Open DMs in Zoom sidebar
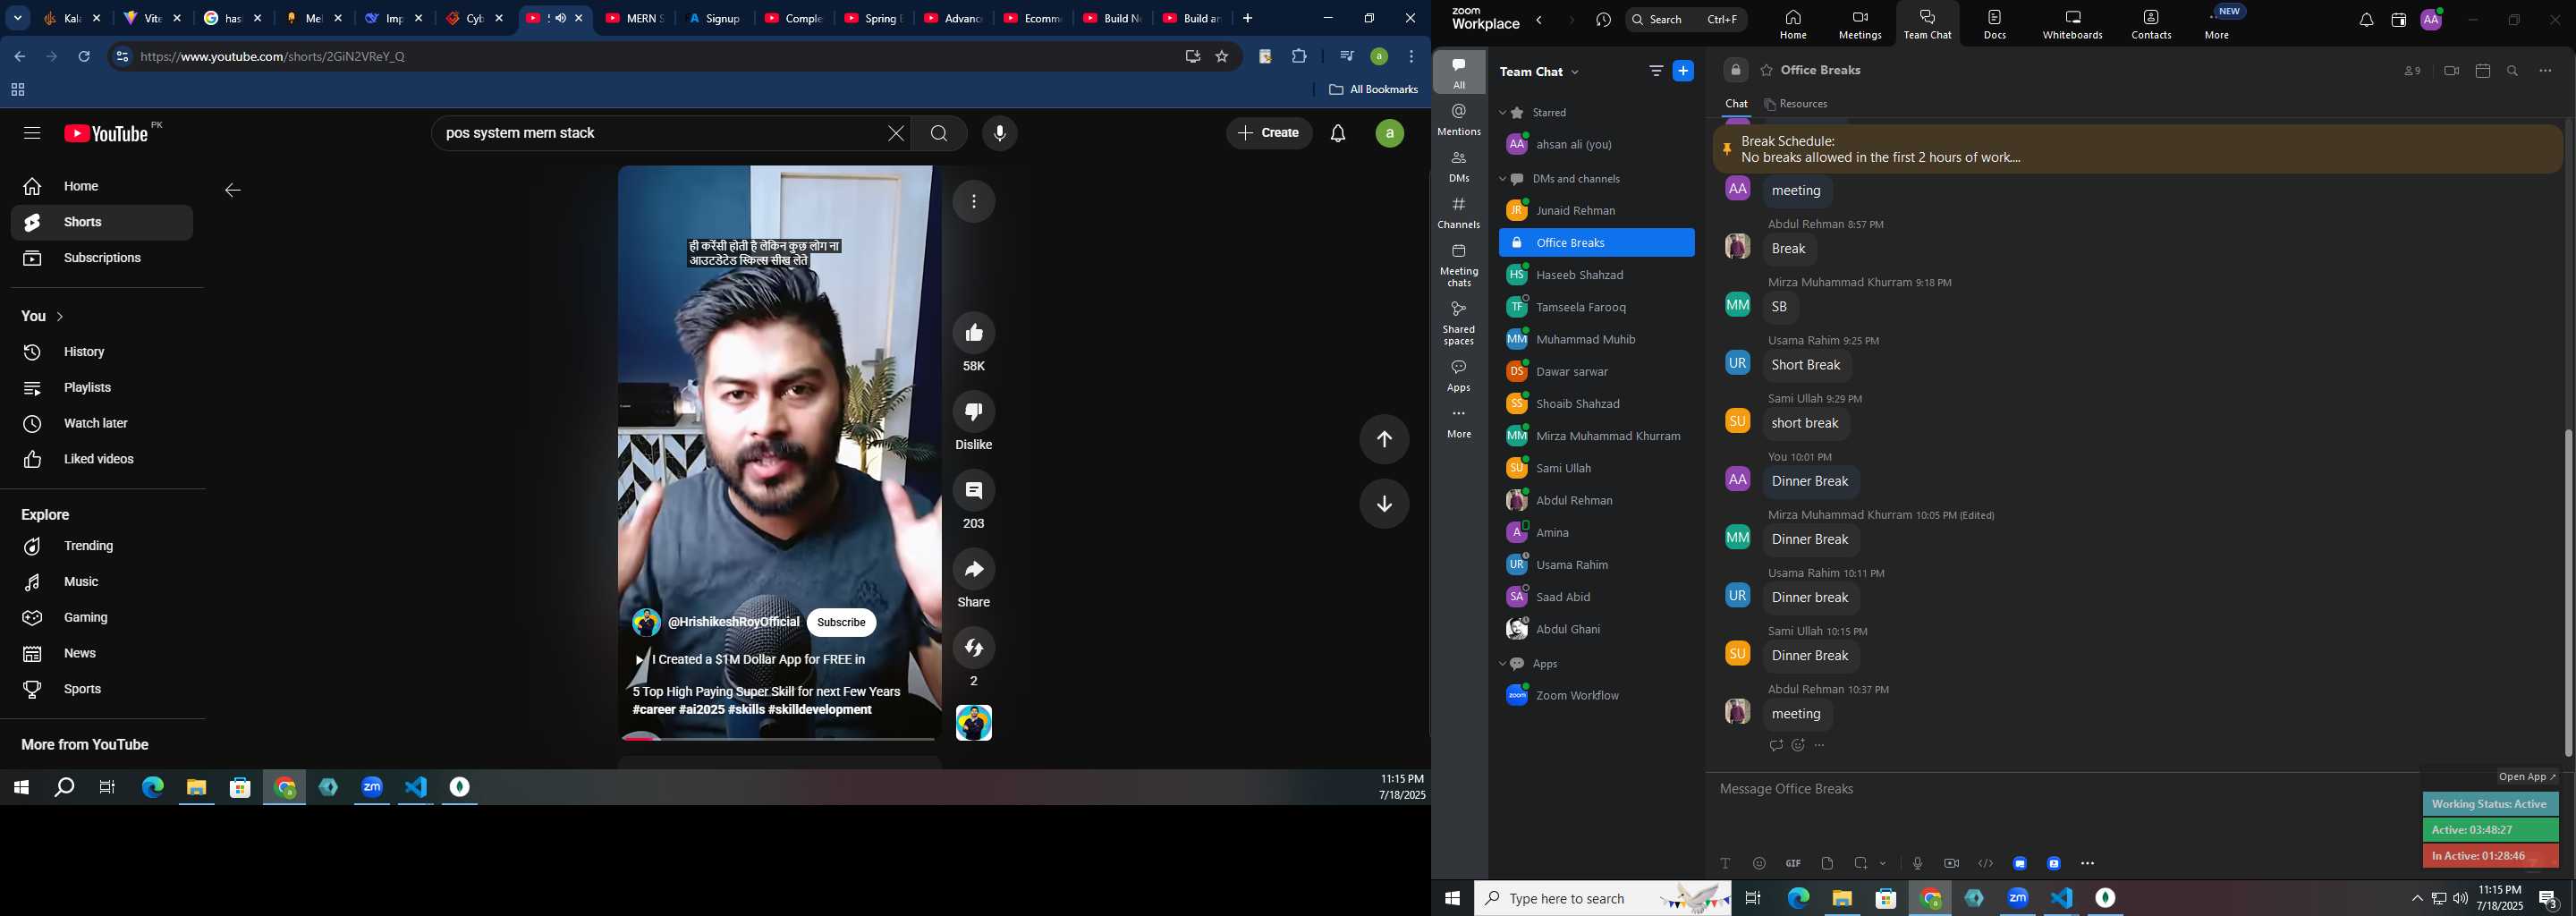This screenshot has width=2576, height=916. [x=1459, y=166]
